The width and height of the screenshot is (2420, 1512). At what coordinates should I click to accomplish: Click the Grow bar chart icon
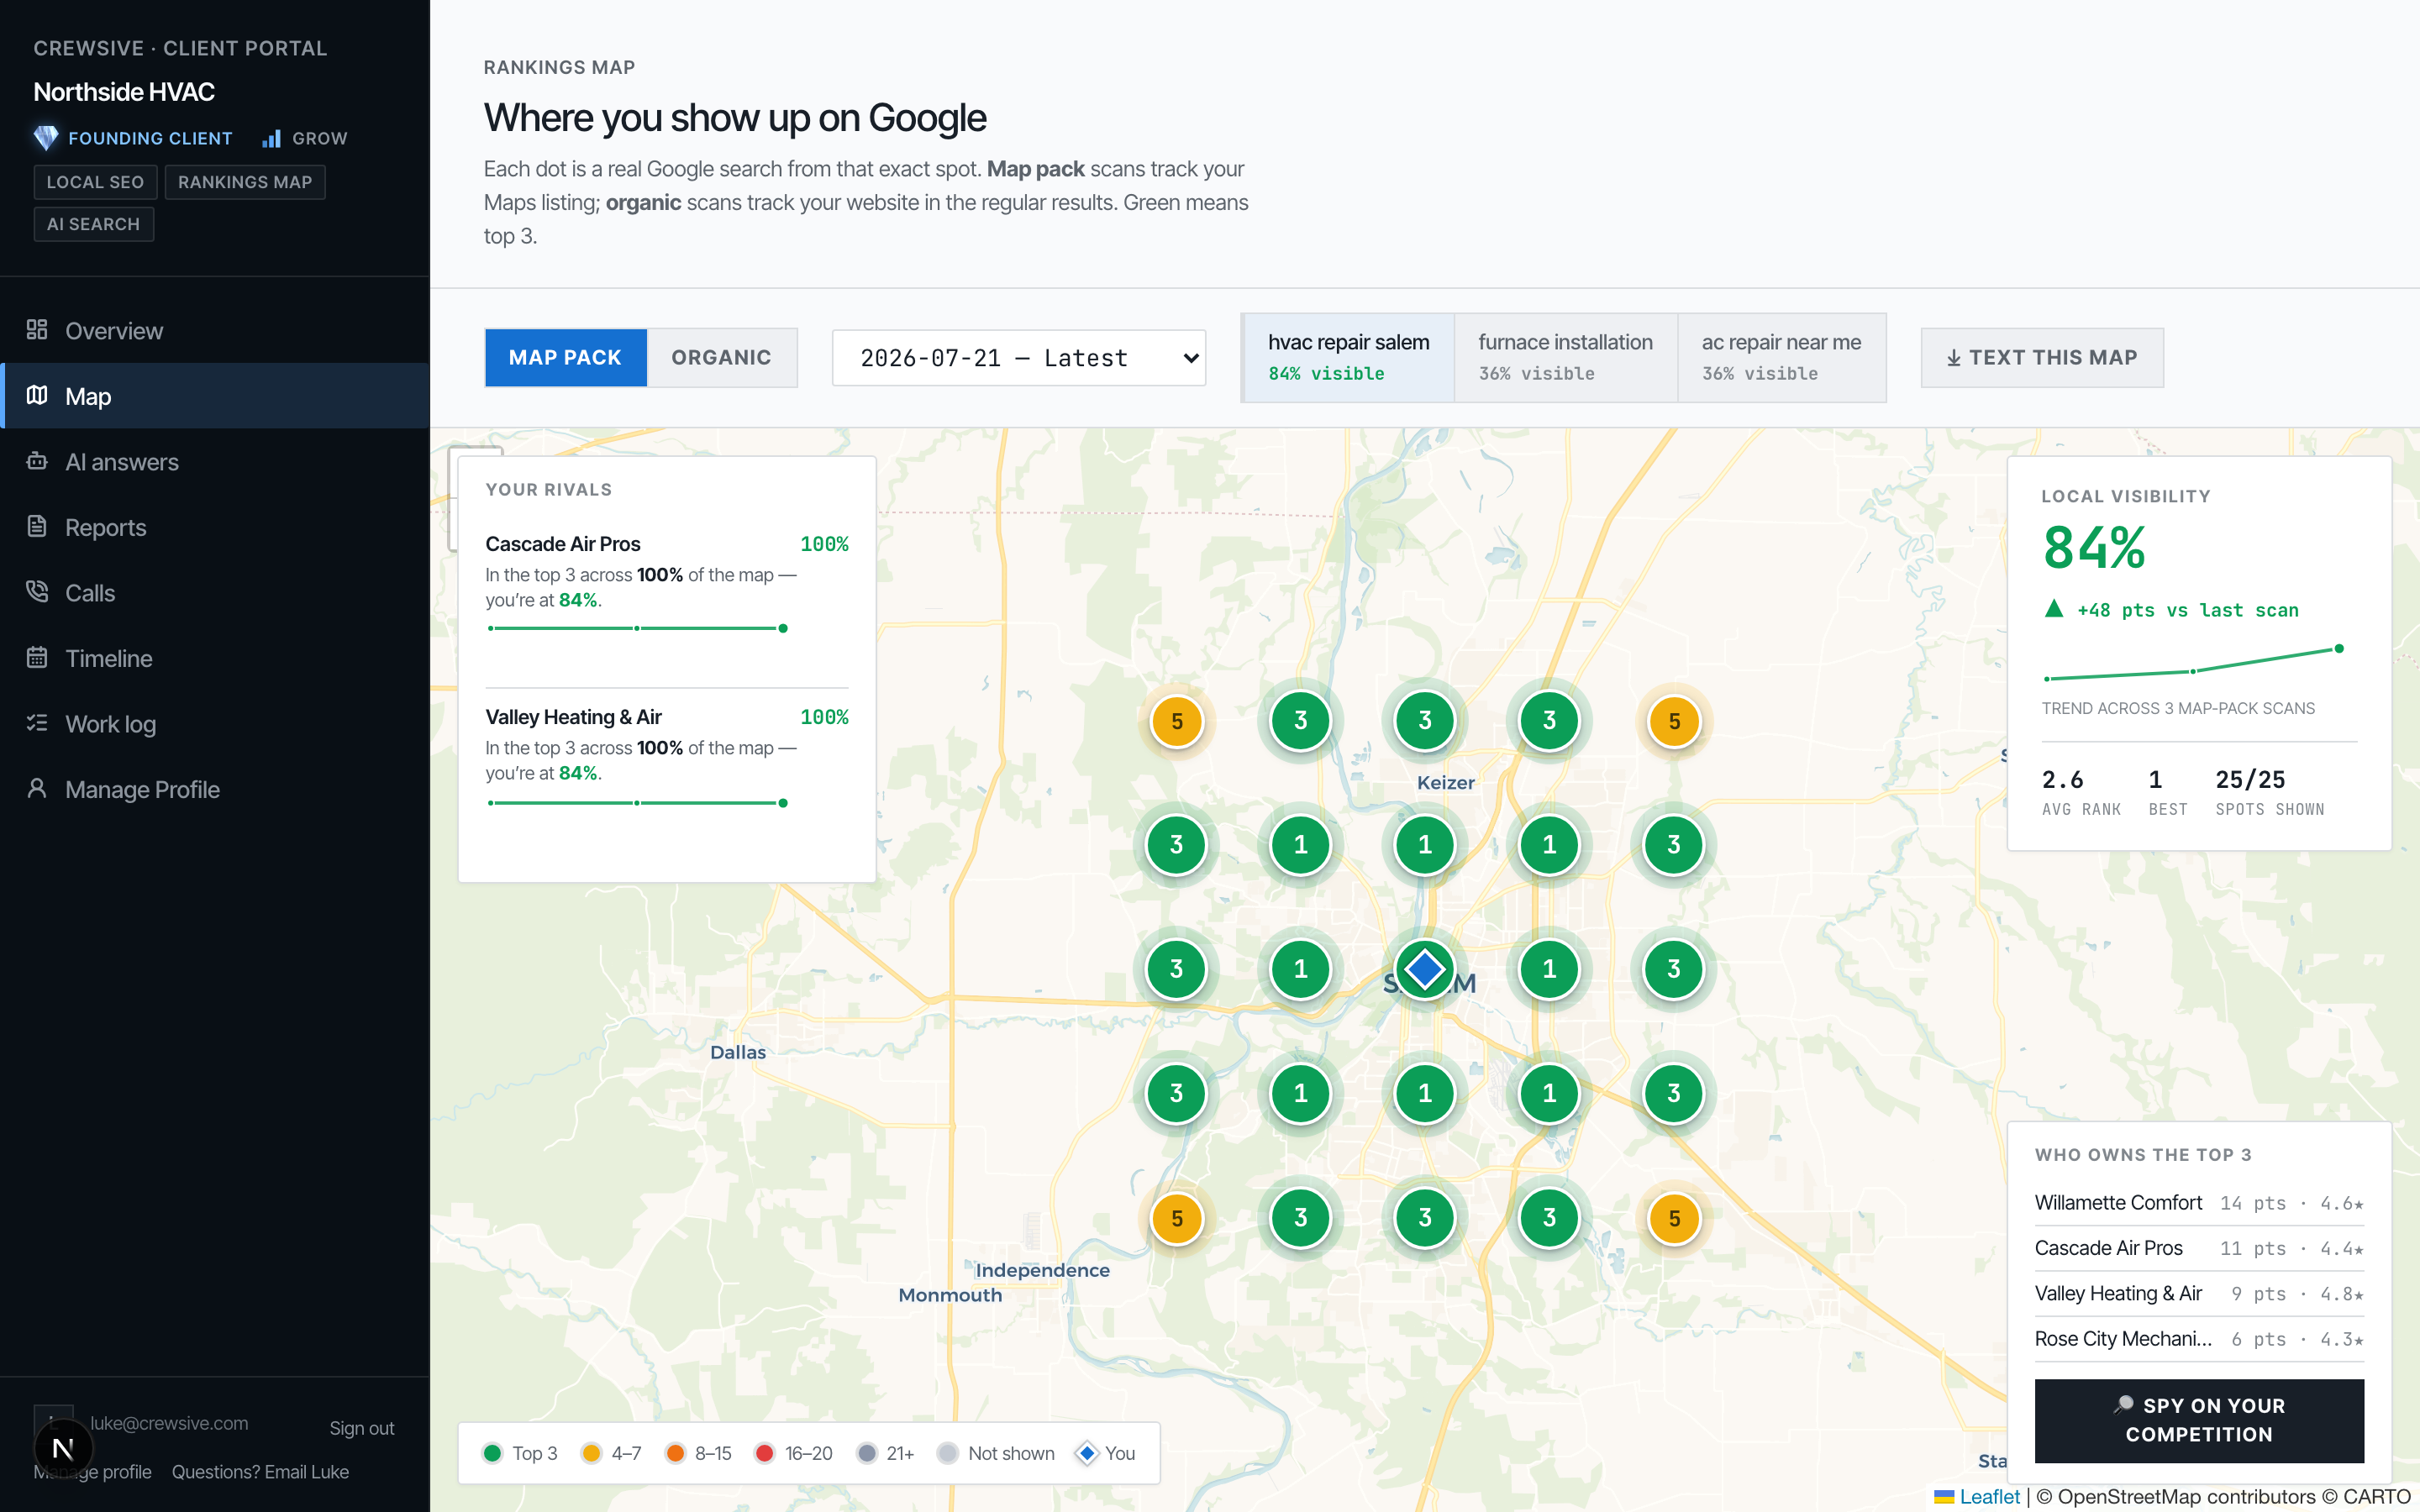tap(271, 138)
